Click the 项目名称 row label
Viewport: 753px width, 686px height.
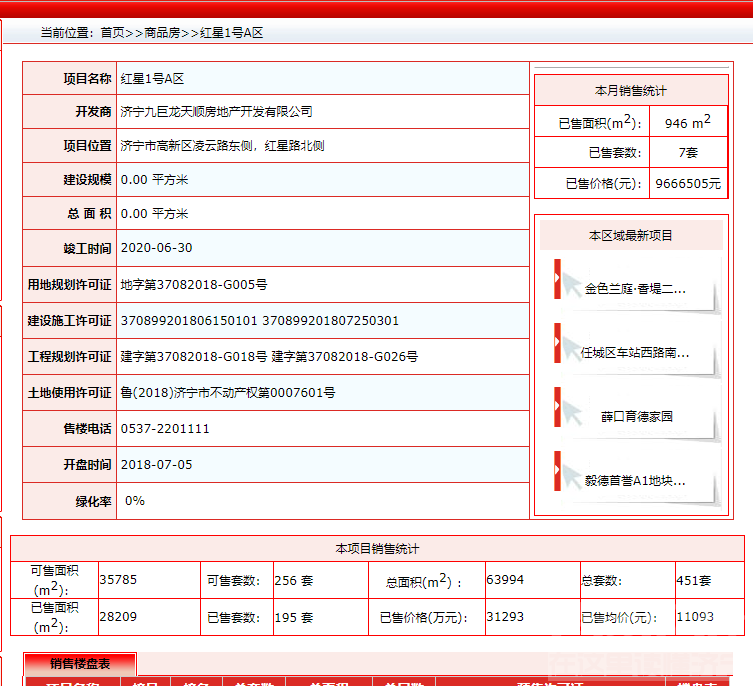pyautogui.click(x=87, y=79)
